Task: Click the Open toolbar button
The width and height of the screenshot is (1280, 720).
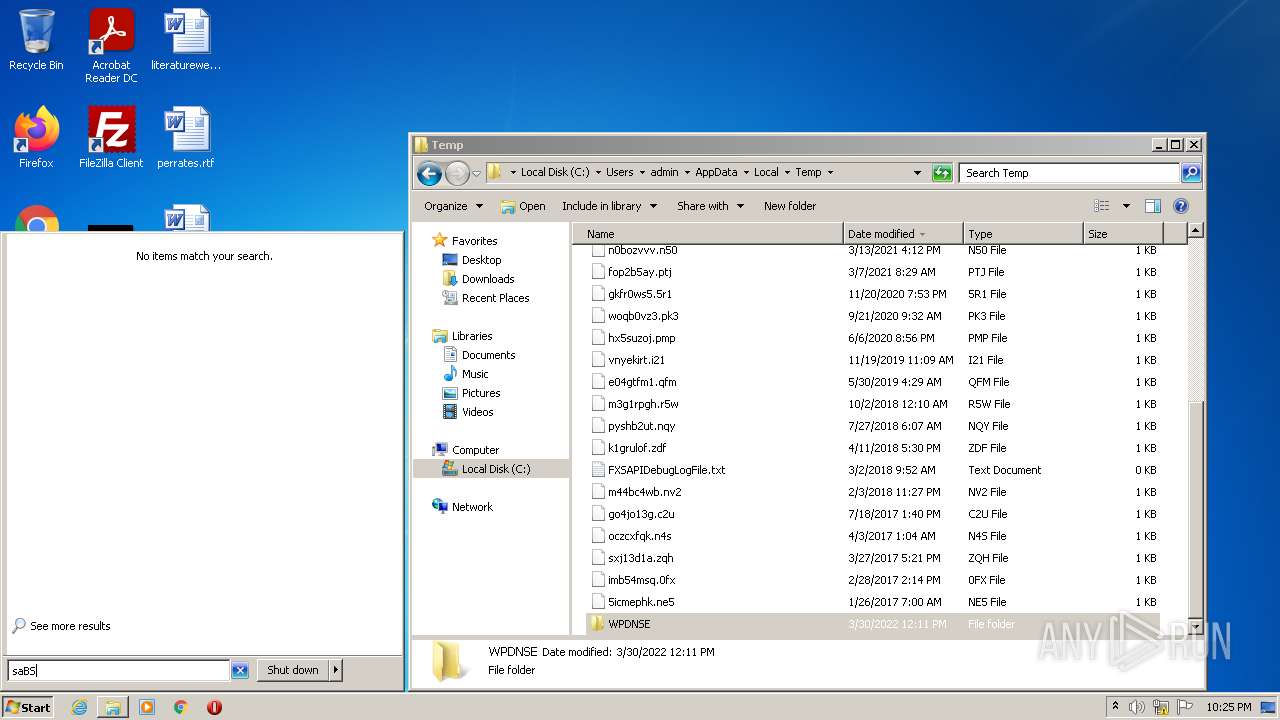Action: (523, 206)
